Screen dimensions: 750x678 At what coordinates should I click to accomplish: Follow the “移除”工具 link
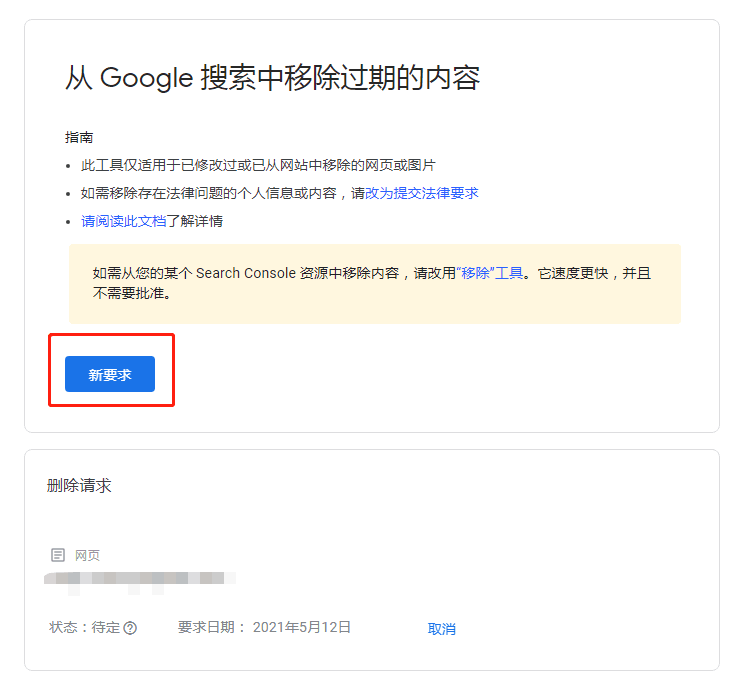pos(490,273)
